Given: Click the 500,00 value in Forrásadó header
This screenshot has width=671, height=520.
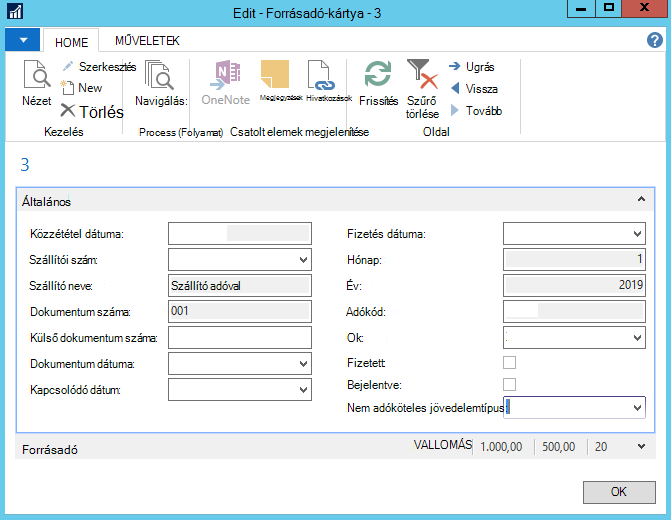Looking at the screenshot, I should coord(558,447).
